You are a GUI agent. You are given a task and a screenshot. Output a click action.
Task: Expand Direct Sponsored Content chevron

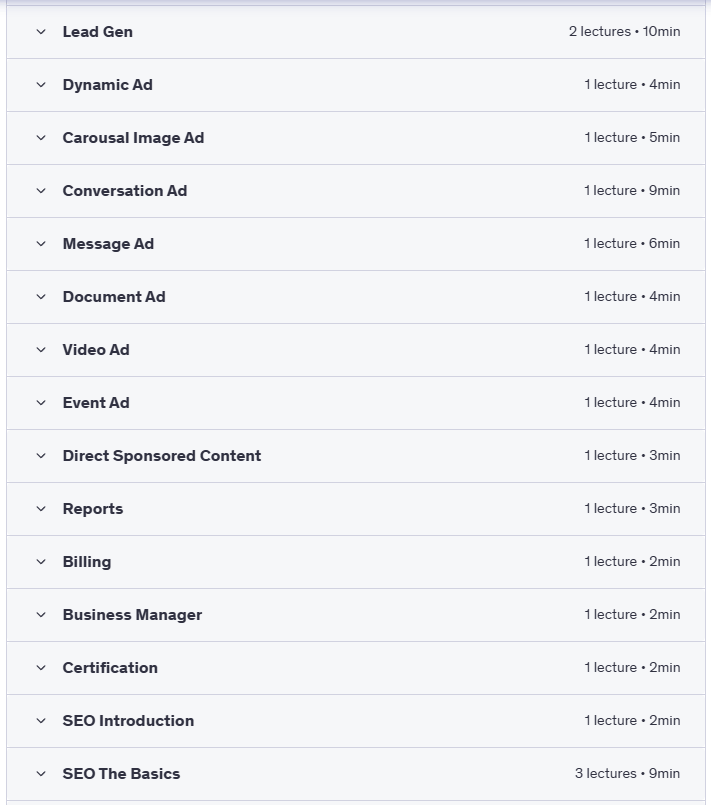click(x=41, y=456)
